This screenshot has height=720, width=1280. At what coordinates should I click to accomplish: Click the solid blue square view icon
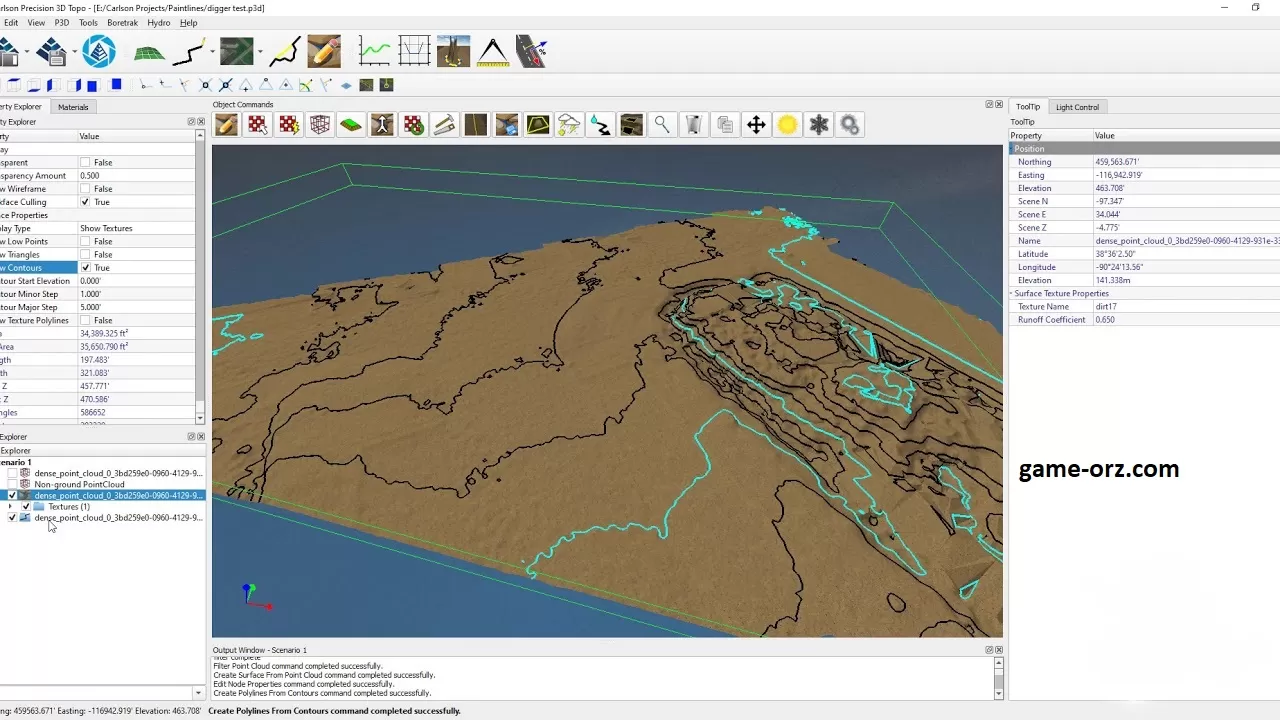[116, 85]
